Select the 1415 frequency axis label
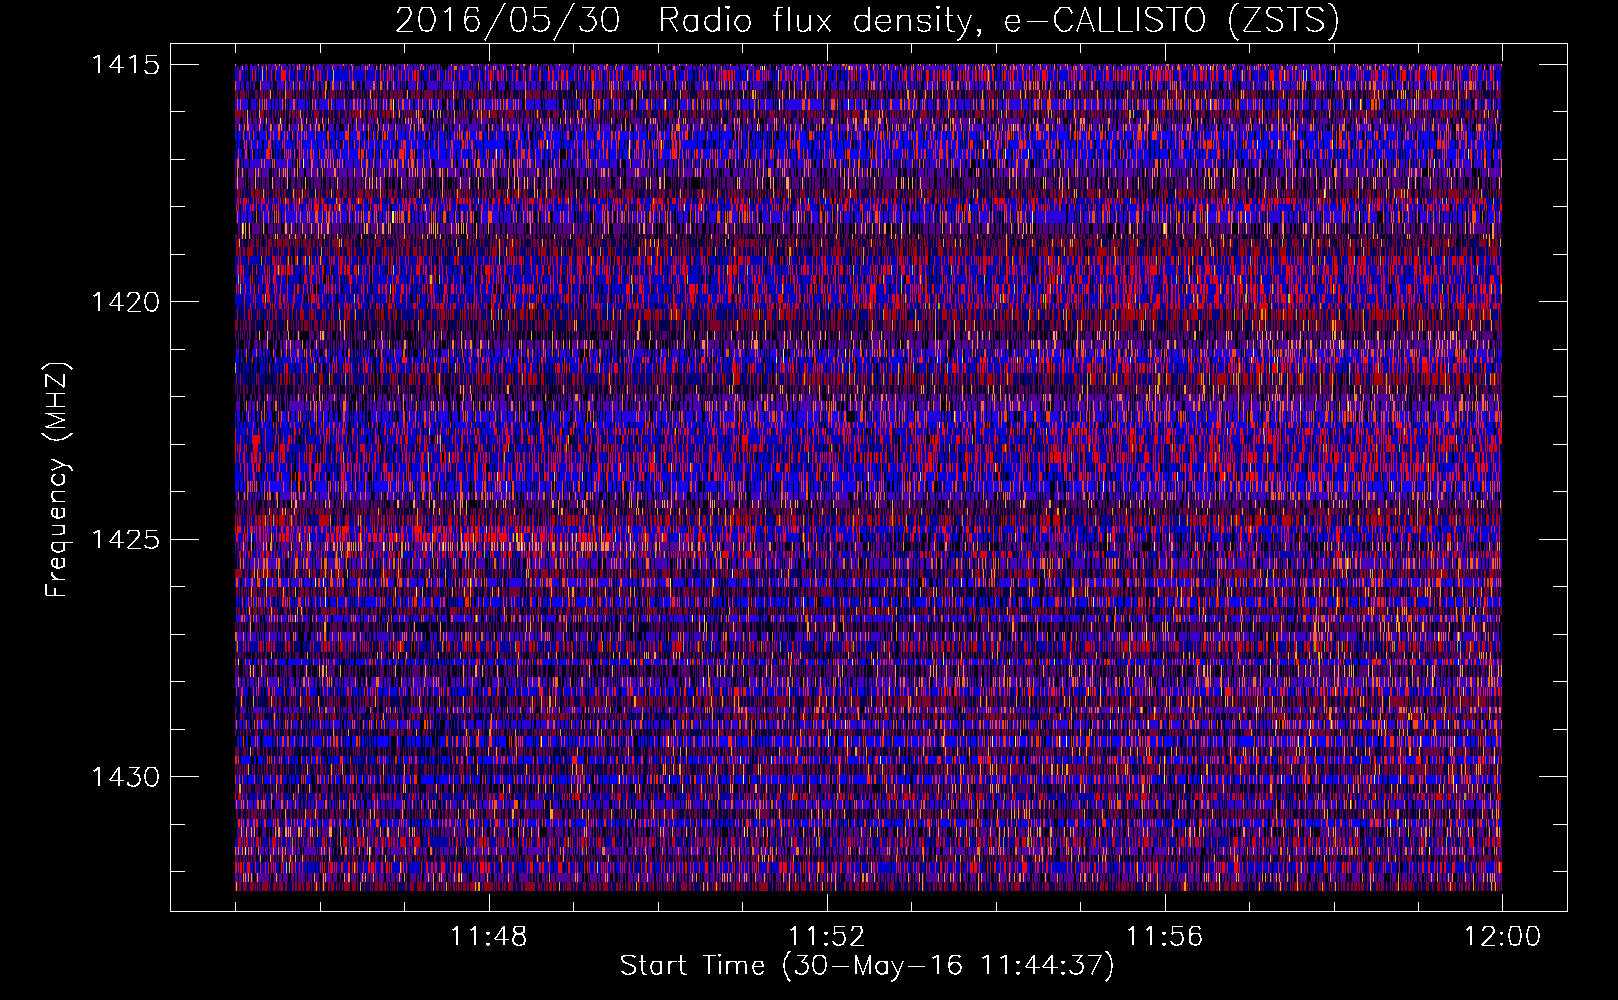The width and height of the screenshot is (1618, 1000). point(125,65)
